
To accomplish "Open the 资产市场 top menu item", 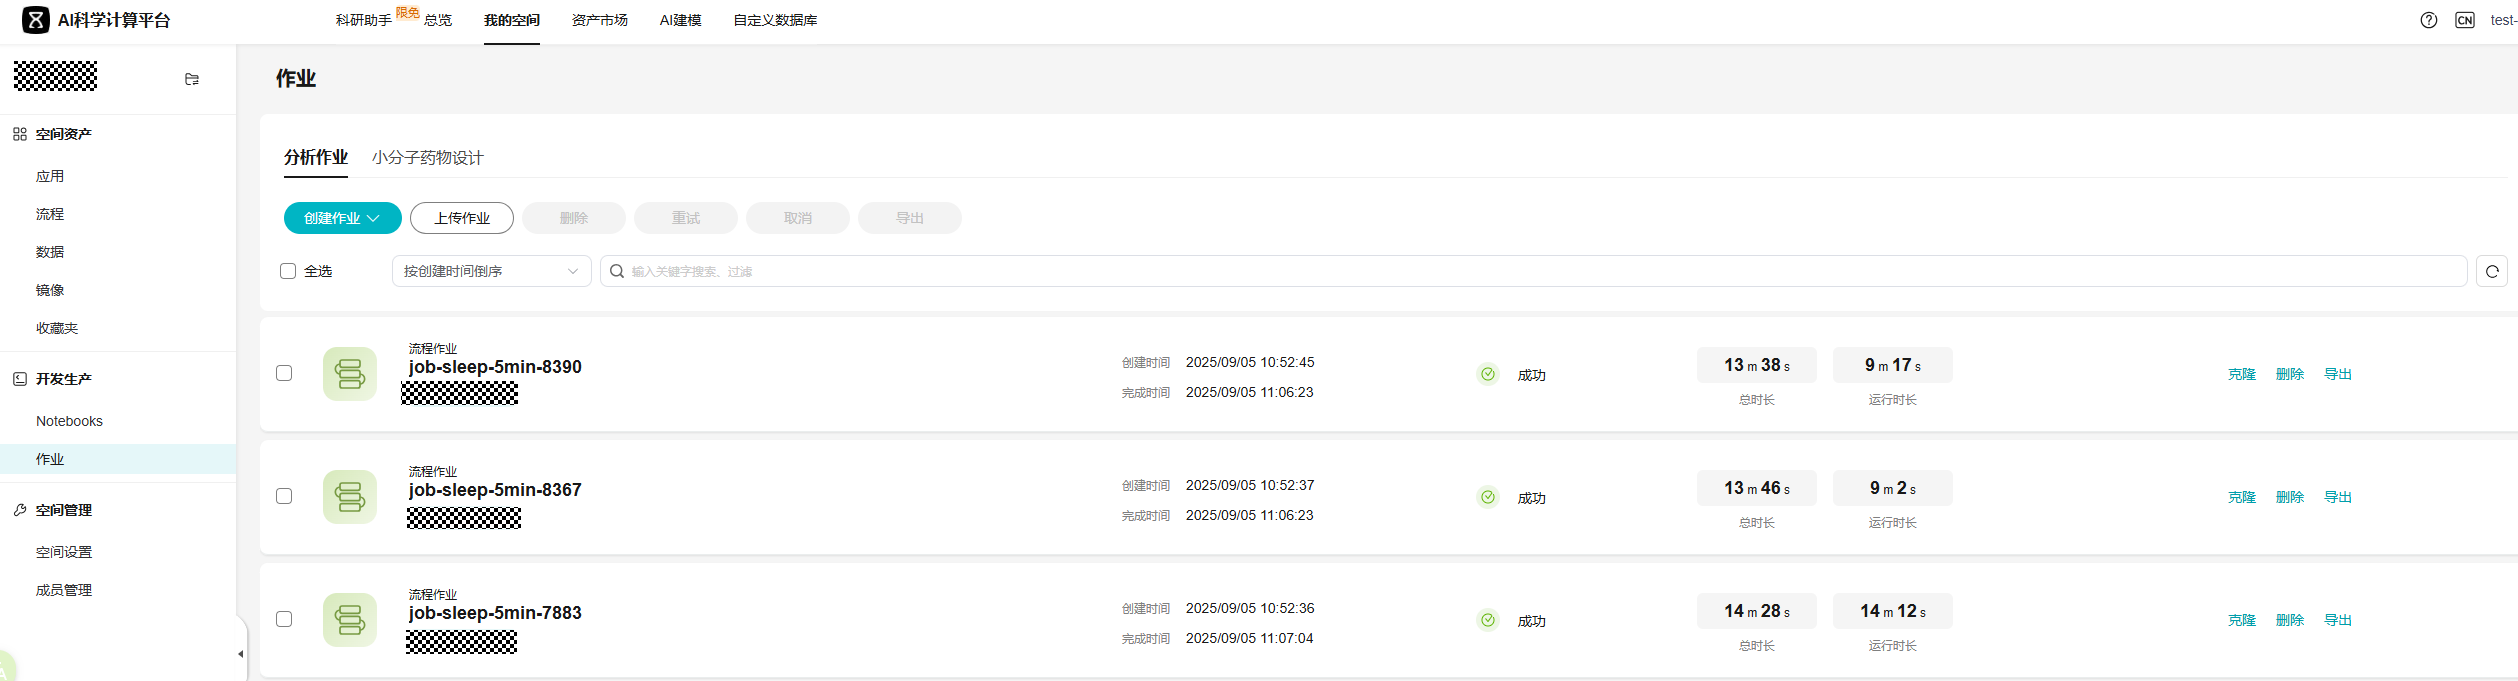I will coord(599,20).
